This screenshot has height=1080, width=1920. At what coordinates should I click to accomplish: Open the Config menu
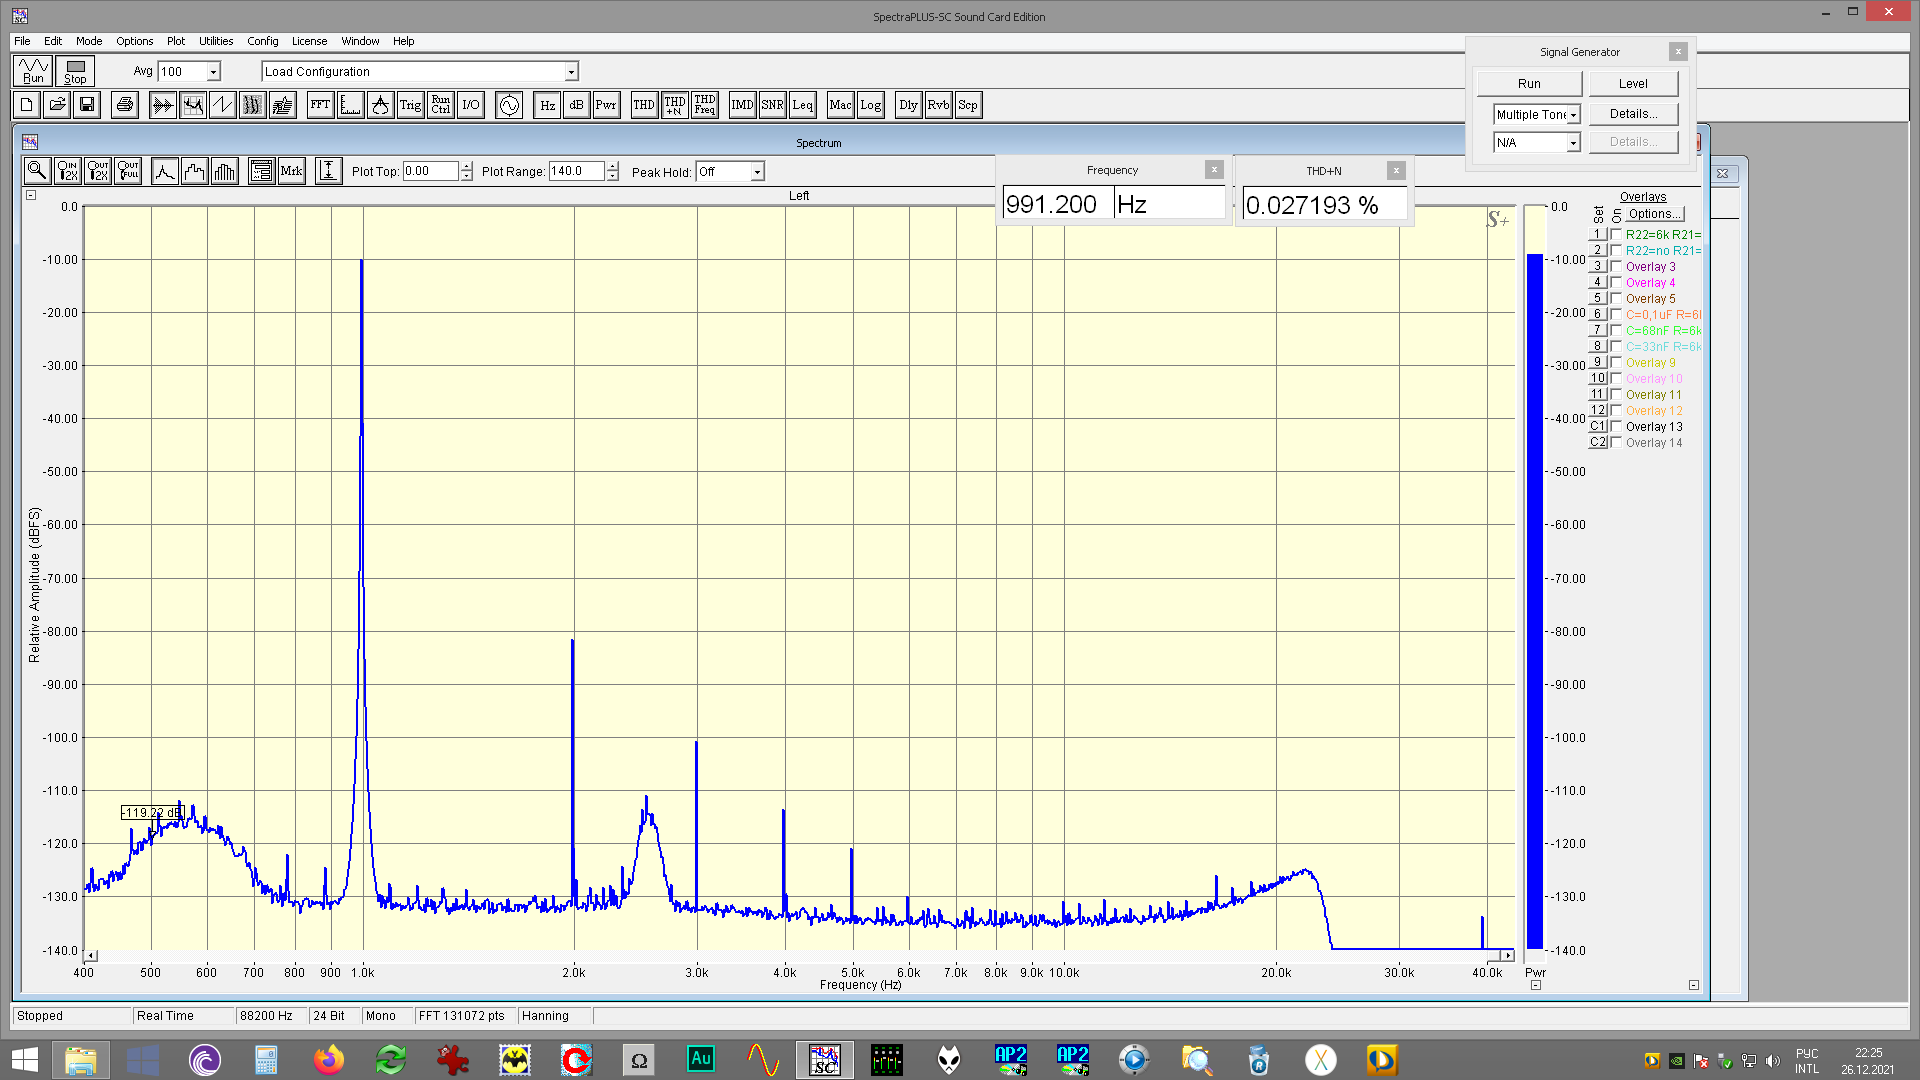coord(263,41)
